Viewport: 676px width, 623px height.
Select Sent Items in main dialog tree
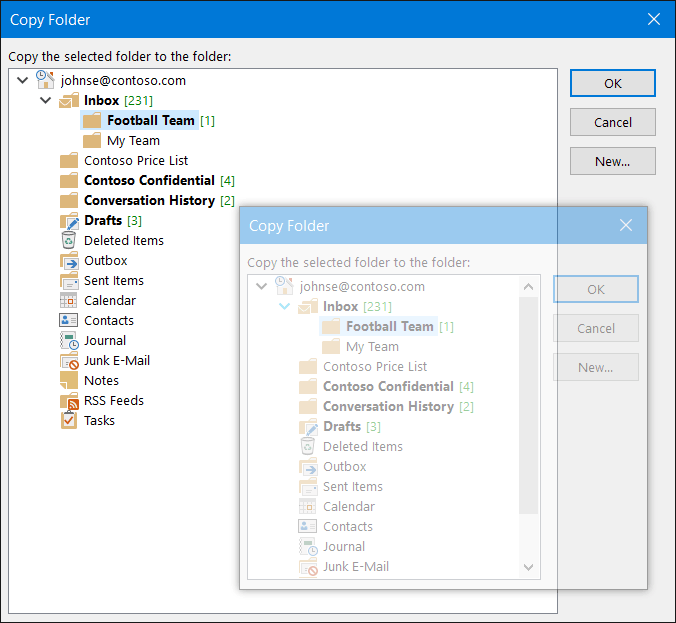pos(114,281)
